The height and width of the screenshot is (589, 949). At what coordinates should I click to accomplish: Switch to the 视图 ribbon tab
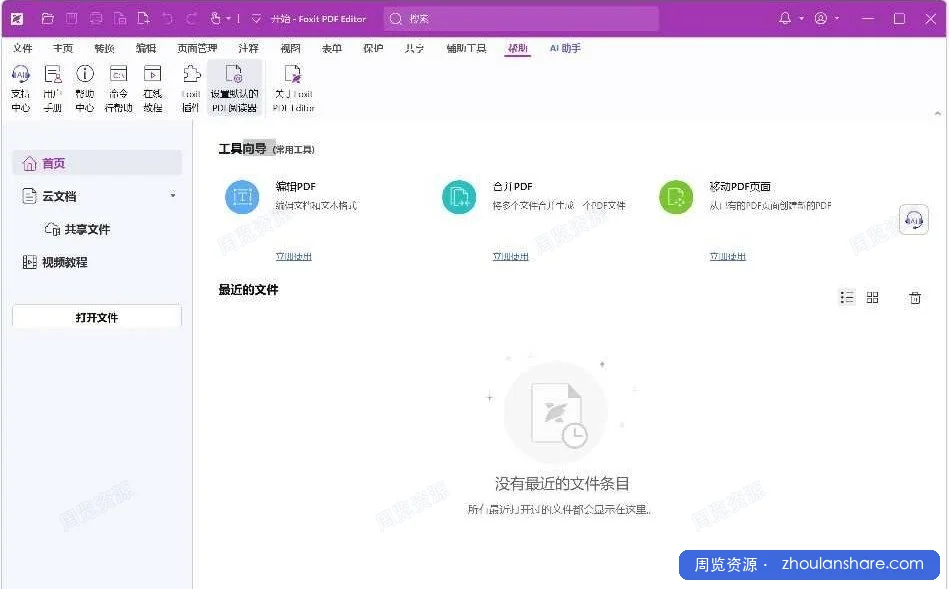291,48
